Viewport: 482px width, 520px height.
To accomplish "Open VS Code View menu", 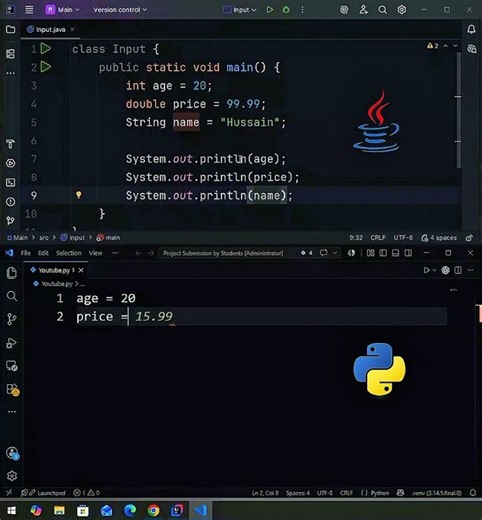I will (x=95, y=253).
